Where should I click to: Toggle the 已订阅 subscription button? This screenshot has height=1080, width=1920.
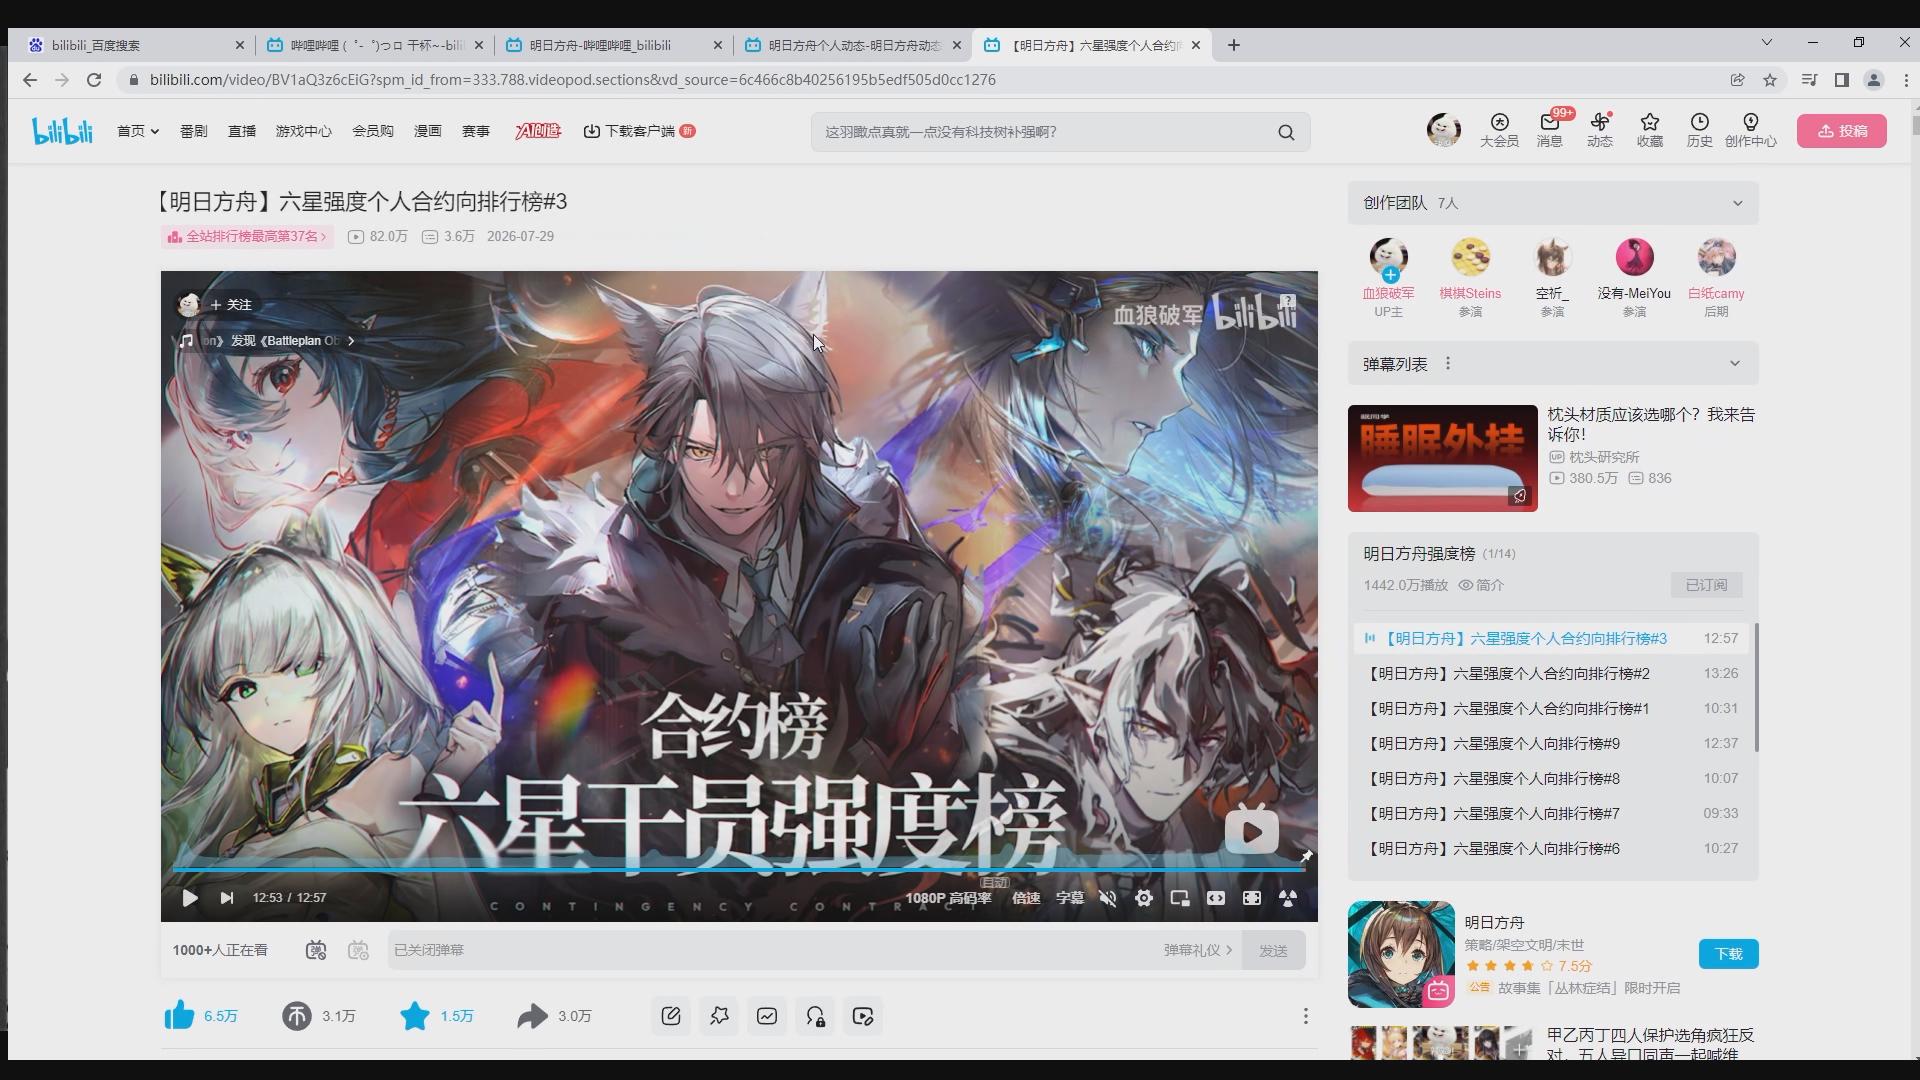[x=1706, y=585]
